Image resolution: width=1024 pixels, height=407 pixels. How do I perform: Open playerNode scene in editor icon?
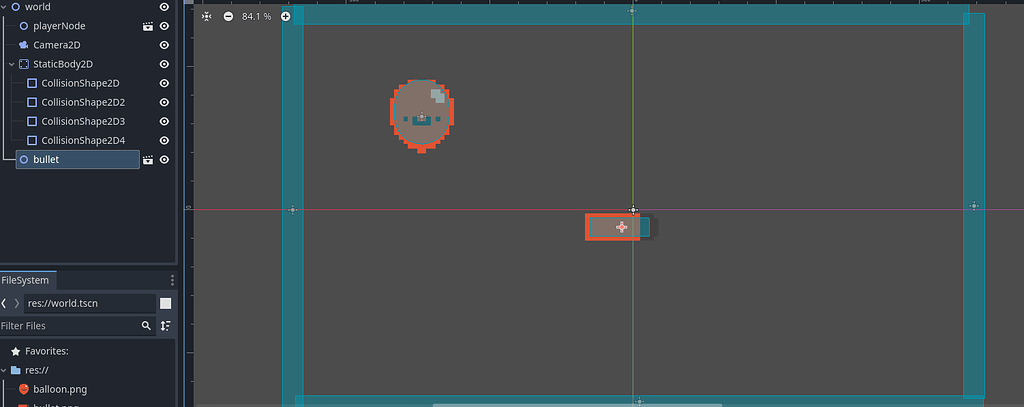pos(148,26)
